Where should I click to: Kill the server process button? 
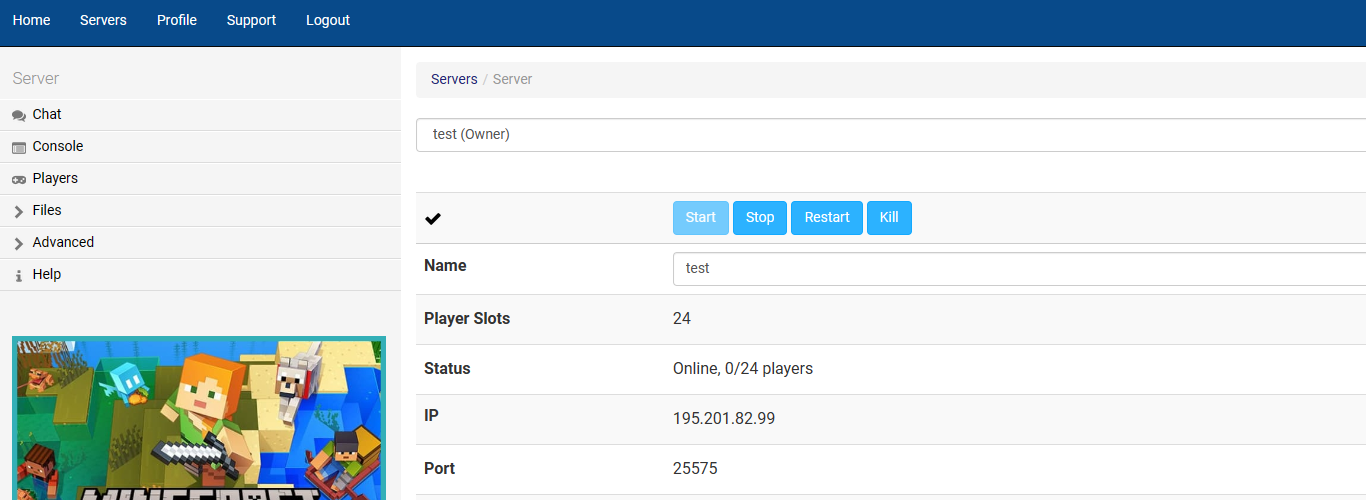pyautogui.click(x=889, y=218)
